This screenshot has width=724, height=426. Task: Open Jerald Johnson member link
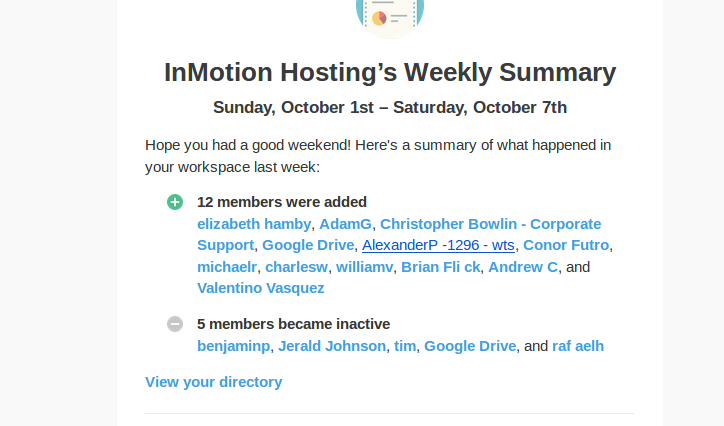(331, 346)
